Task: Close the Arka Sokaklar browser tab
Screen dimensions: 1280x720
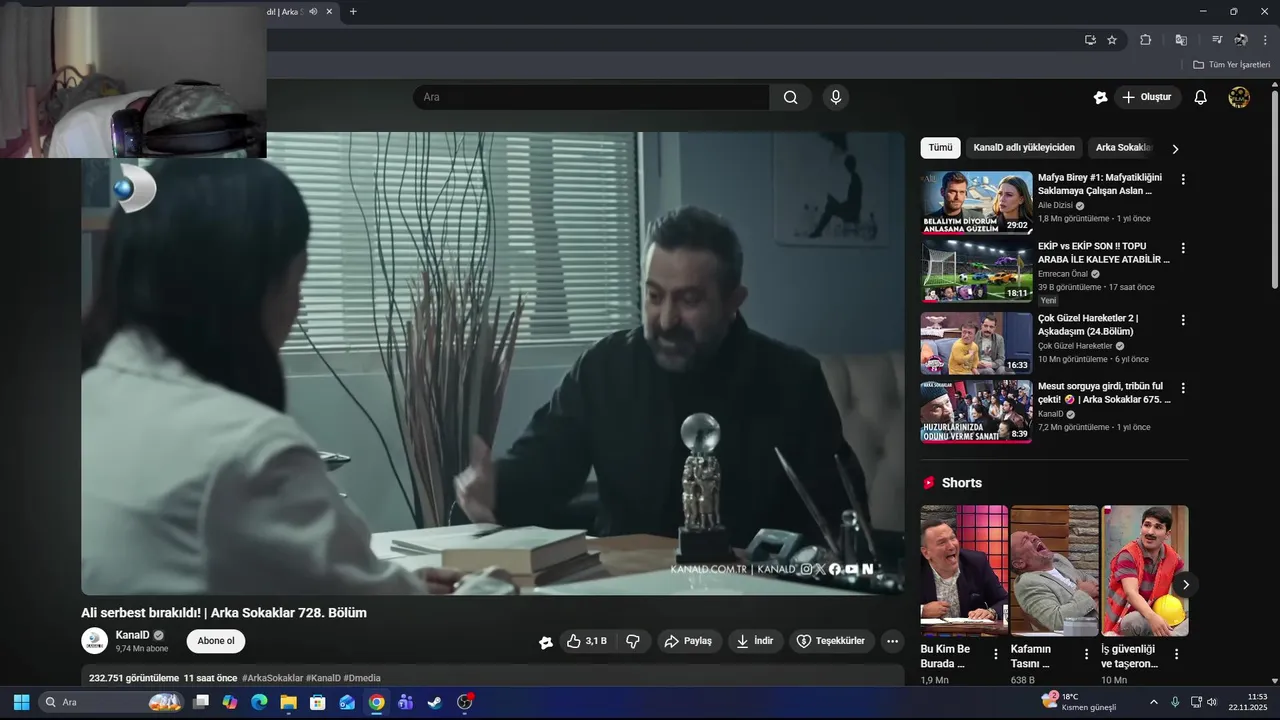Action: coord(329,12)
